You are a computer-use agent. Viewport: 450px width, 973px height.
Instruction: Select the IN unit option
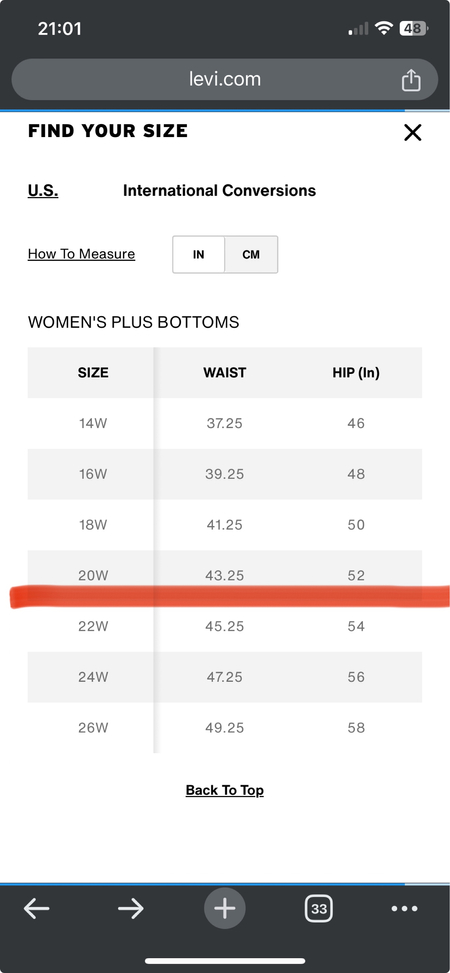point(199,254)
